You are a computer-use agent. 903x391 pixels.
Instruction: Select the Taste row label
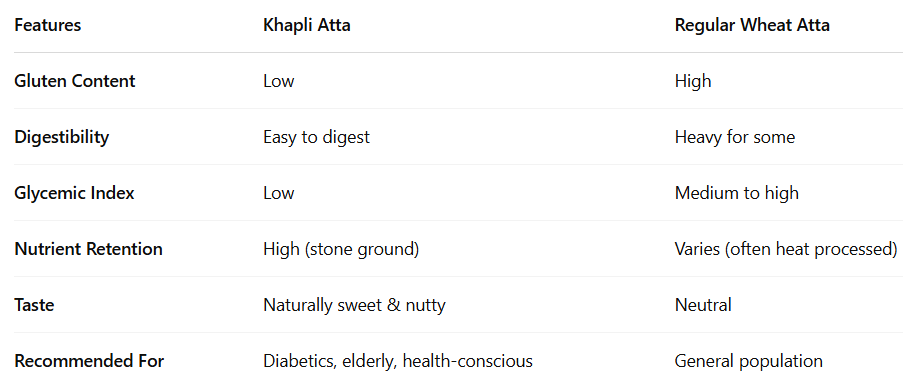(x=35, y=305)
